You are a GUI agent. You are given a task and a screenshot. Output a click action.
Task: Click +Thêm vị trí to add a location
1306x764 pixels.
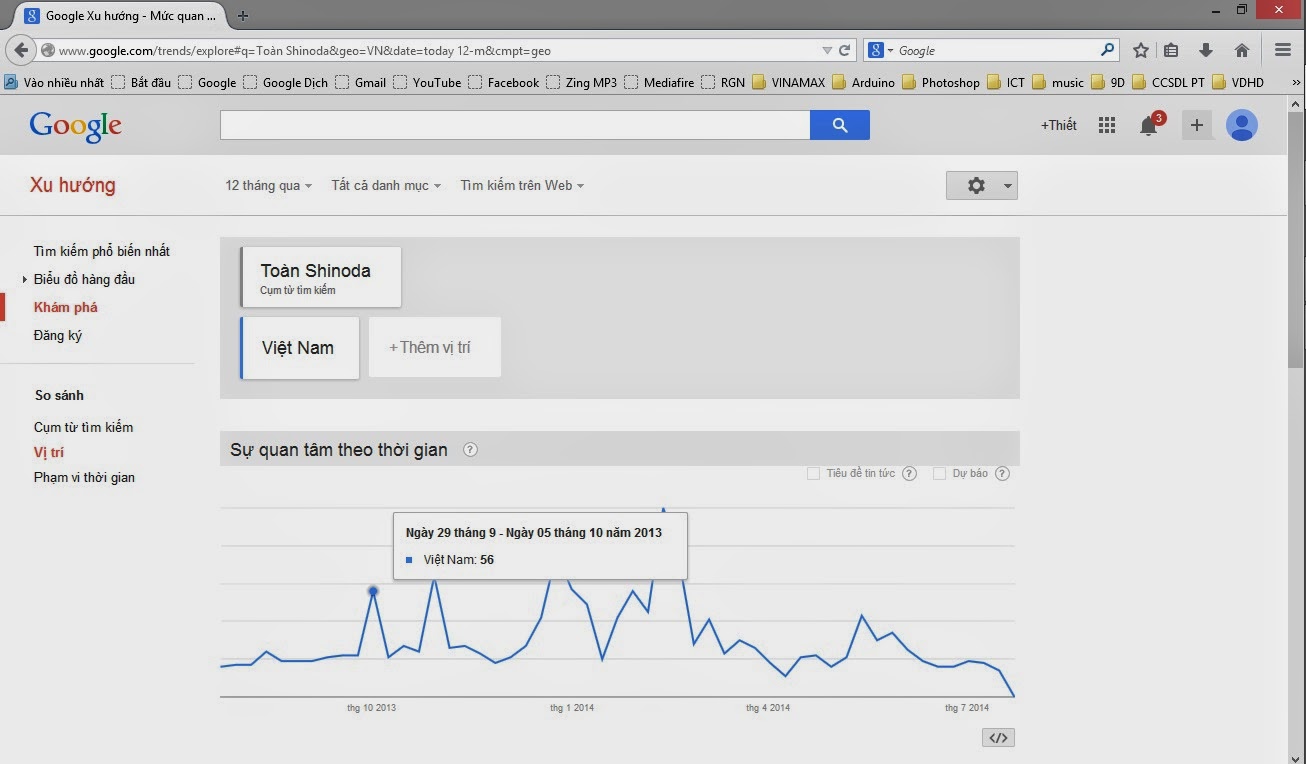434,347
